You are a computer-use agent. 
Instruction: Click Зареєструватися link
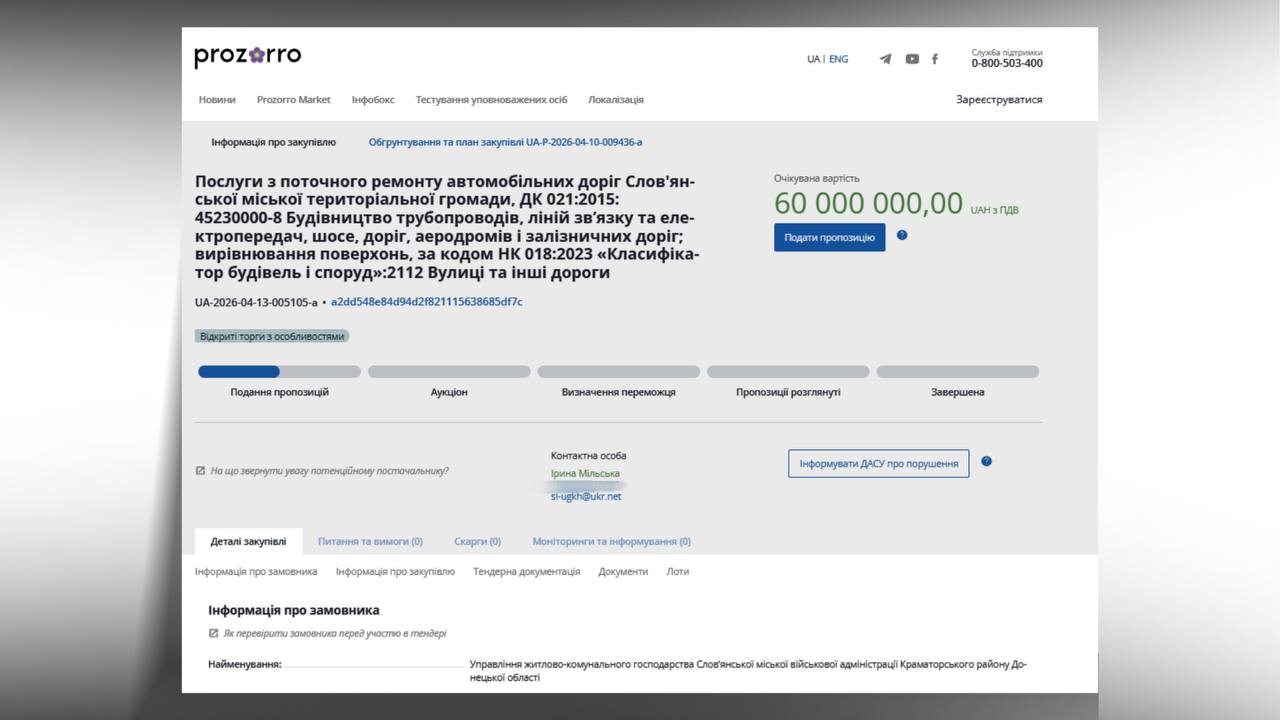[998, 100]
